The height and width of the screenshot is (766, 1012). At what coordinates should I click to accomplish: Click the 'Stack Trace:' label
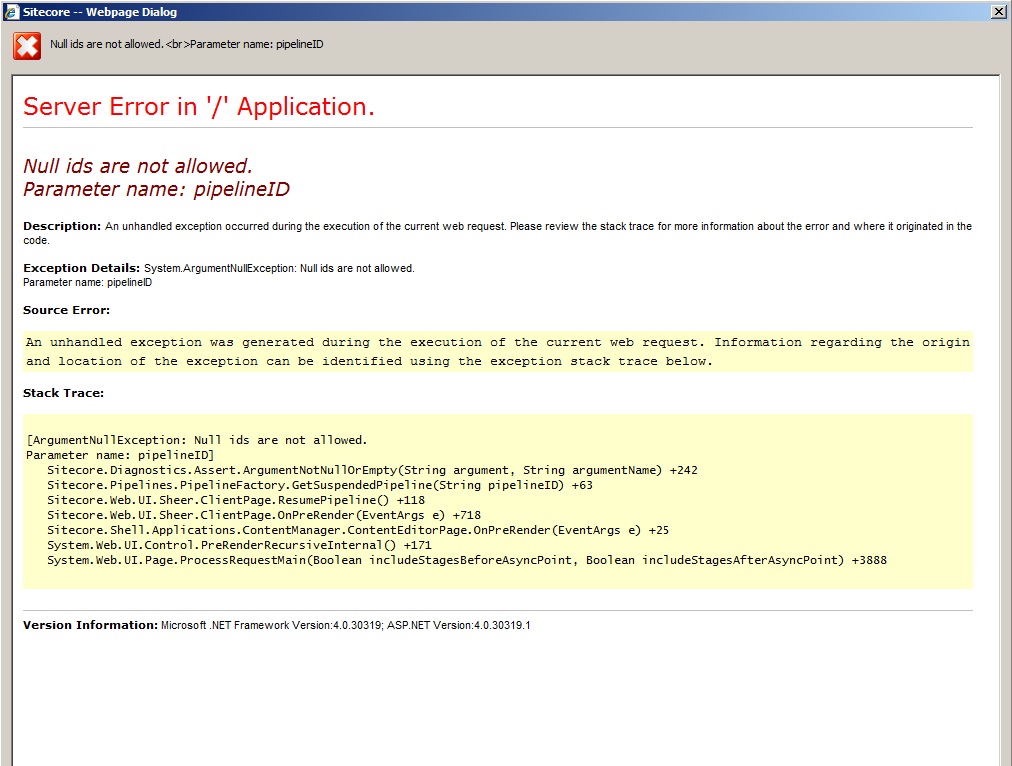click(x=63, y=393)
